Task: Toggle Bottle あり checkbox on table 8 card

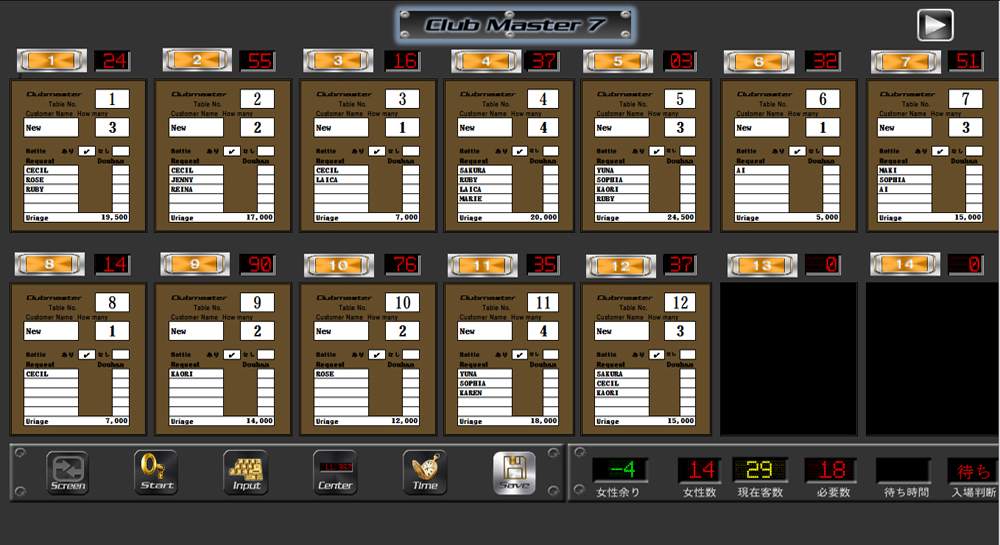Action: (x=86, y=354)
